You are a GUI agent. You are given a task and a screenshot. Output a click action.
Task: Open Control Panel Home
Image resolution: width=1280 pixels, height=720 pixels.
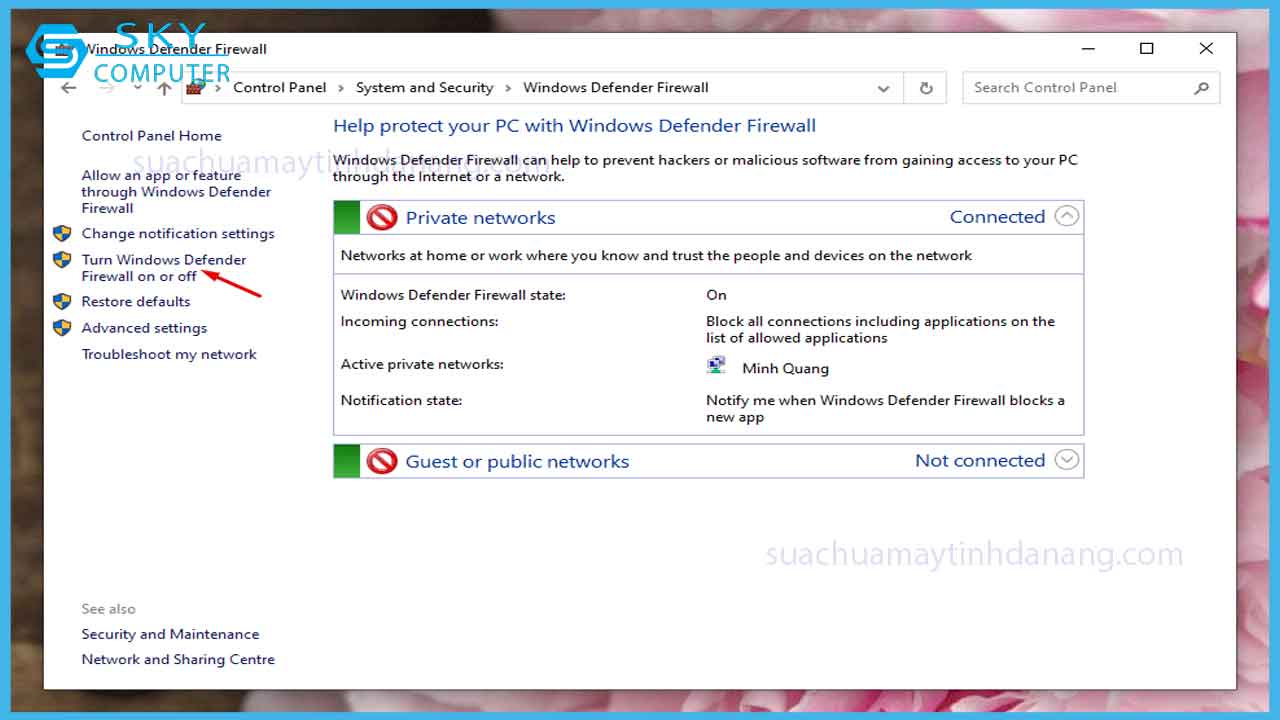152,136
